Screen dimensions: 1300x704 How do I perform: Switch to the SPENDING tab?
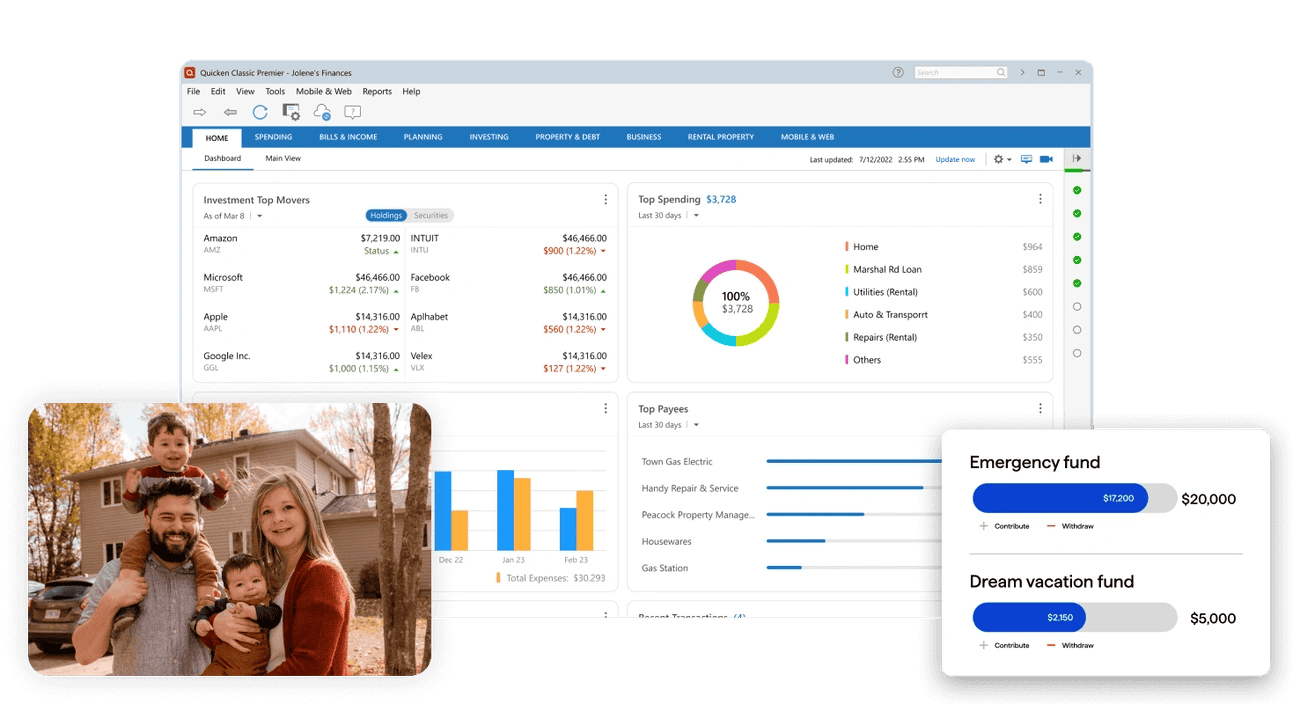click(273, 137)
